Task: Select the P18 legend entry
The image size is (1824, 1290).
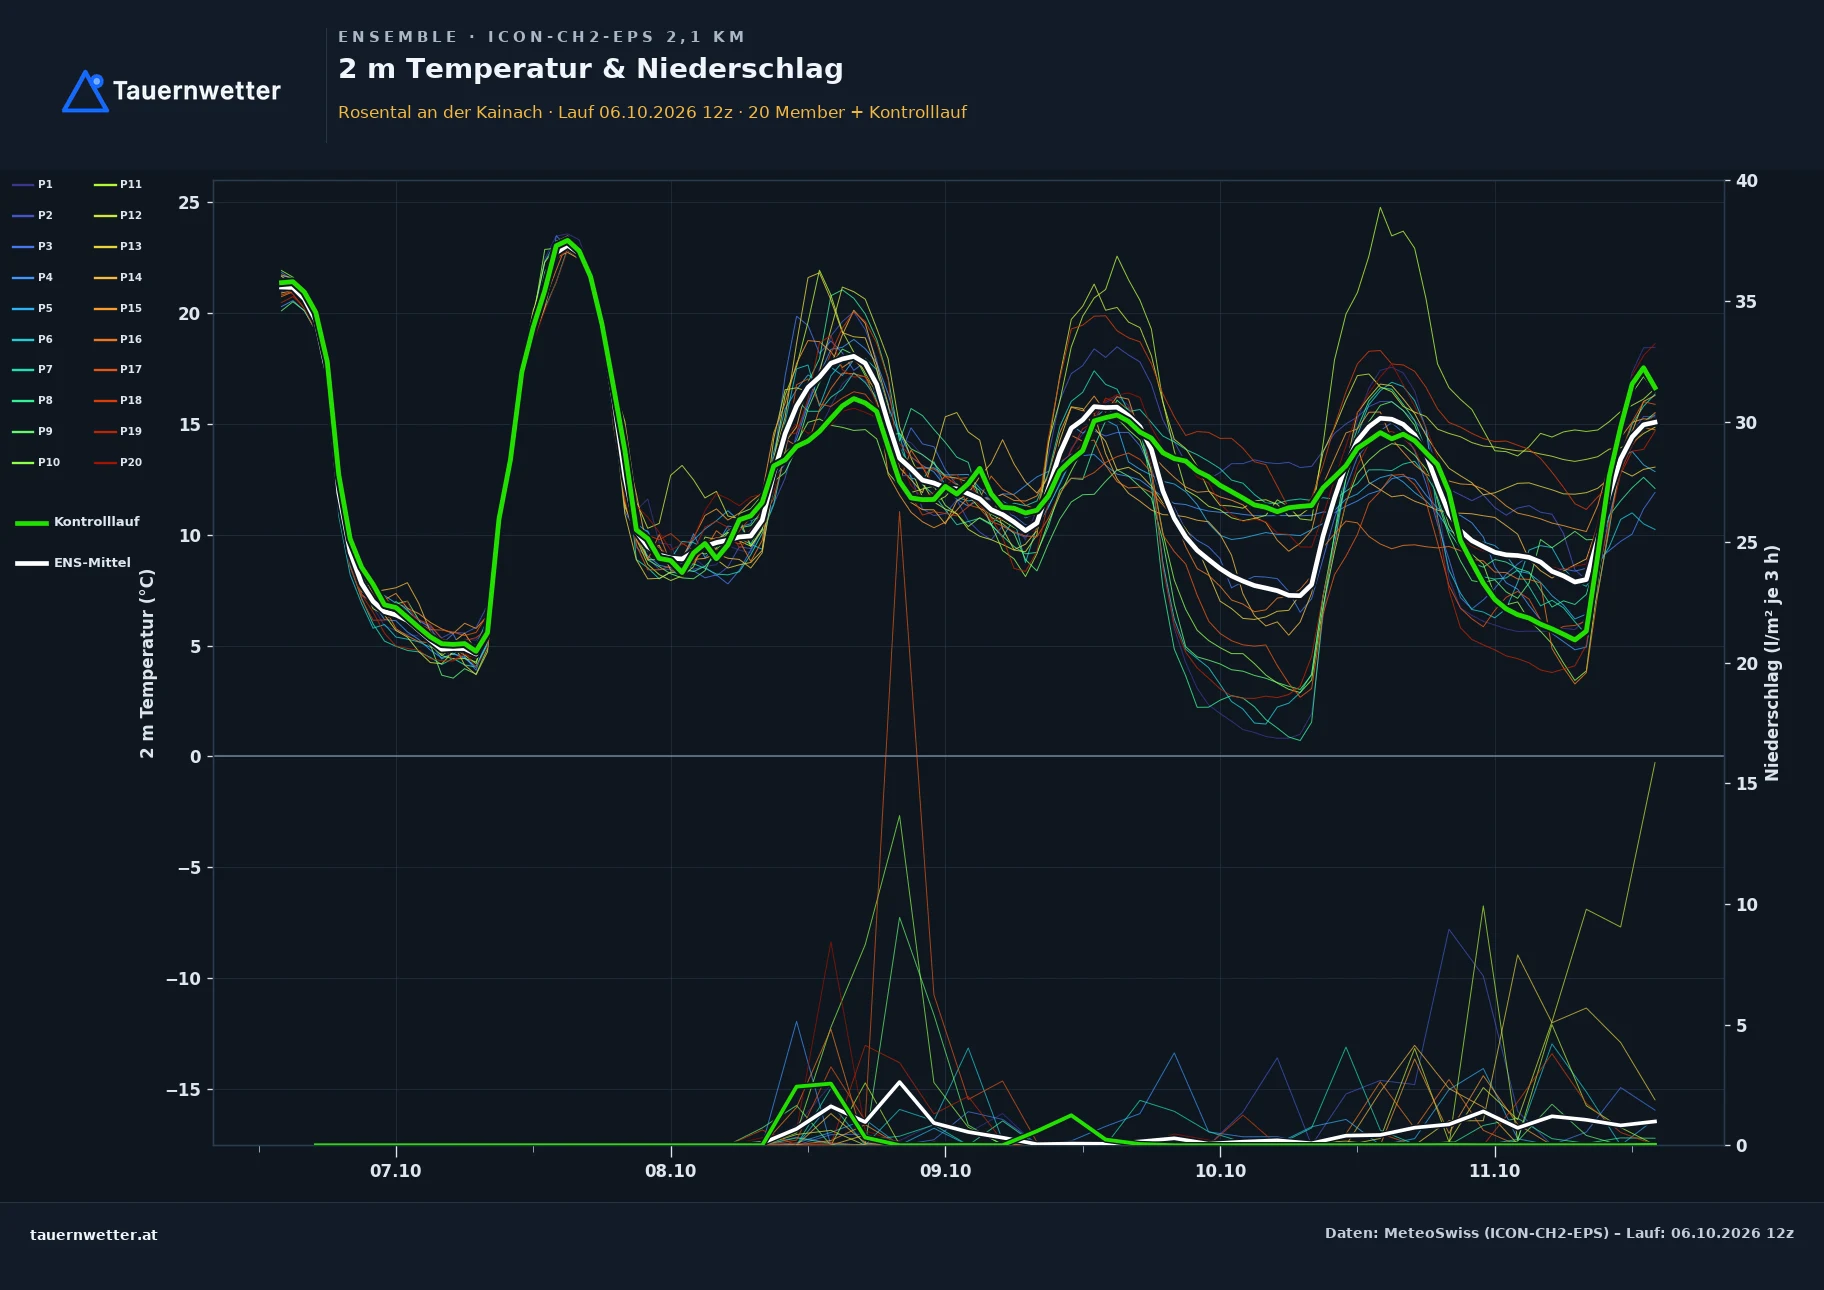Action: coord(118,400)
